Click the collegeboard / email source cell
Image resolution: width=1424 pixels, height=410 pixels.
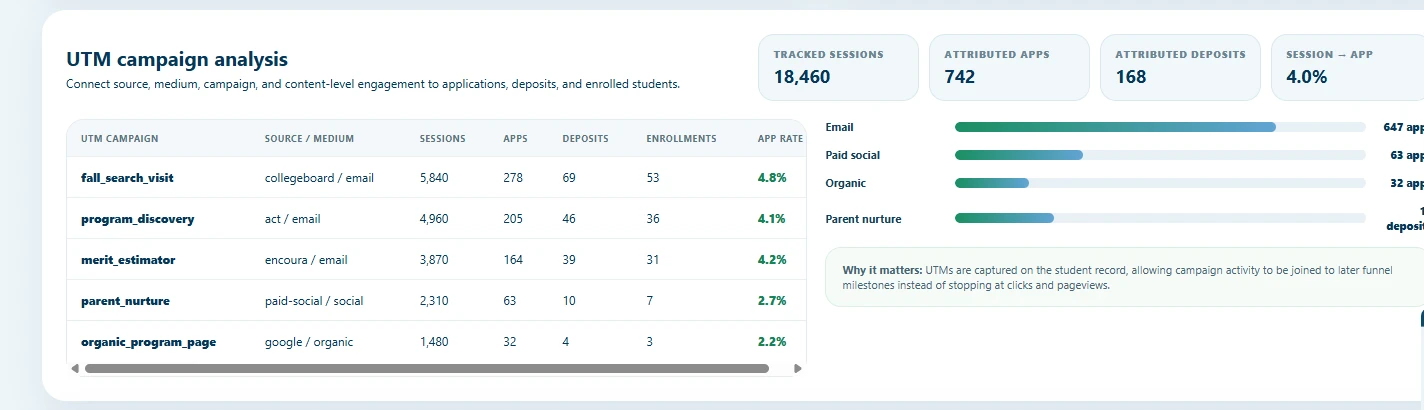click(x=319, y=178)
